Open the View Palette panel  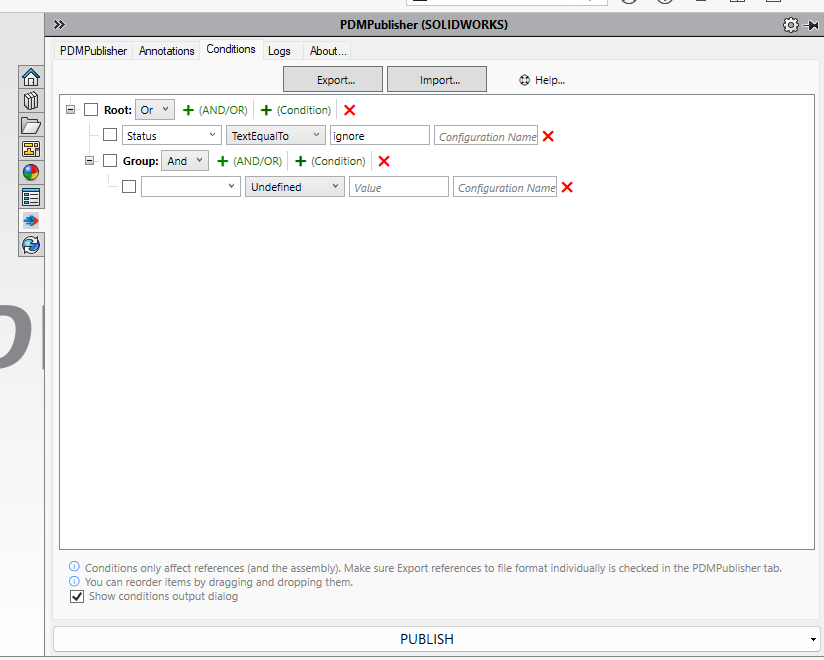tap(30, 148)
